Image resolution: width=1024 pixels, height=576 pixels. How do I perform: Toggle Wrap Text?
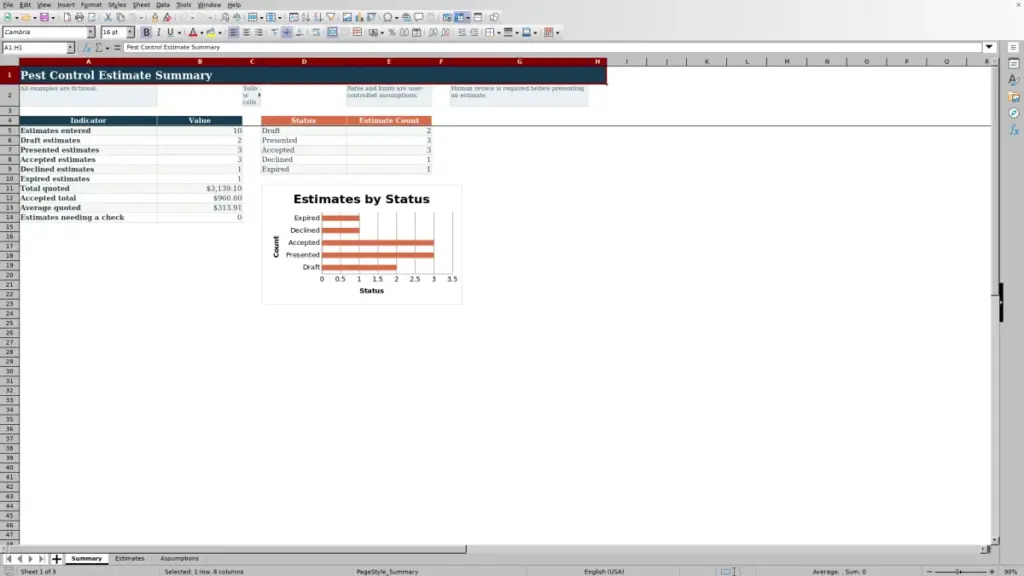[x=316, y=32]
